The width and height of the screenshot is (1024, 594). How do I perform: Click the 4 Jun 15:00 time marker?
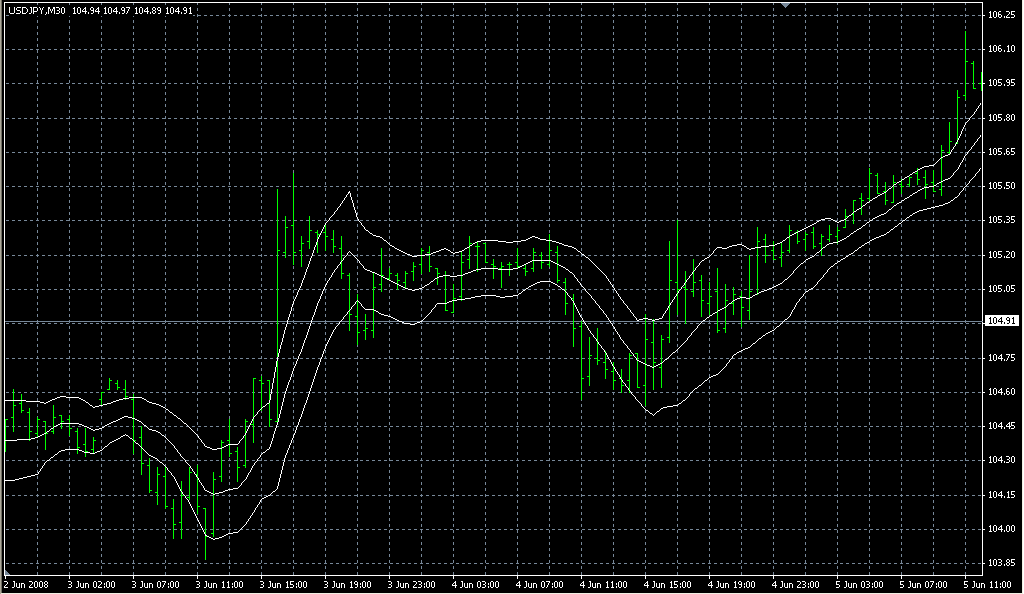(668, 583)
